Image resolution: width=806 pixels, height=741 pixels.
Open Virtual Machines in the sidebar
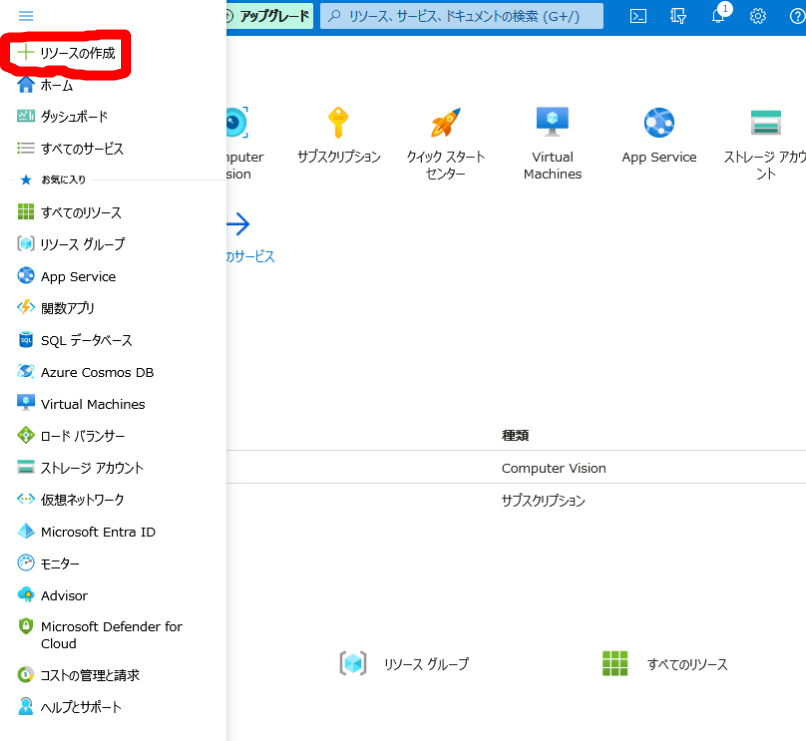tap(81, 404)
